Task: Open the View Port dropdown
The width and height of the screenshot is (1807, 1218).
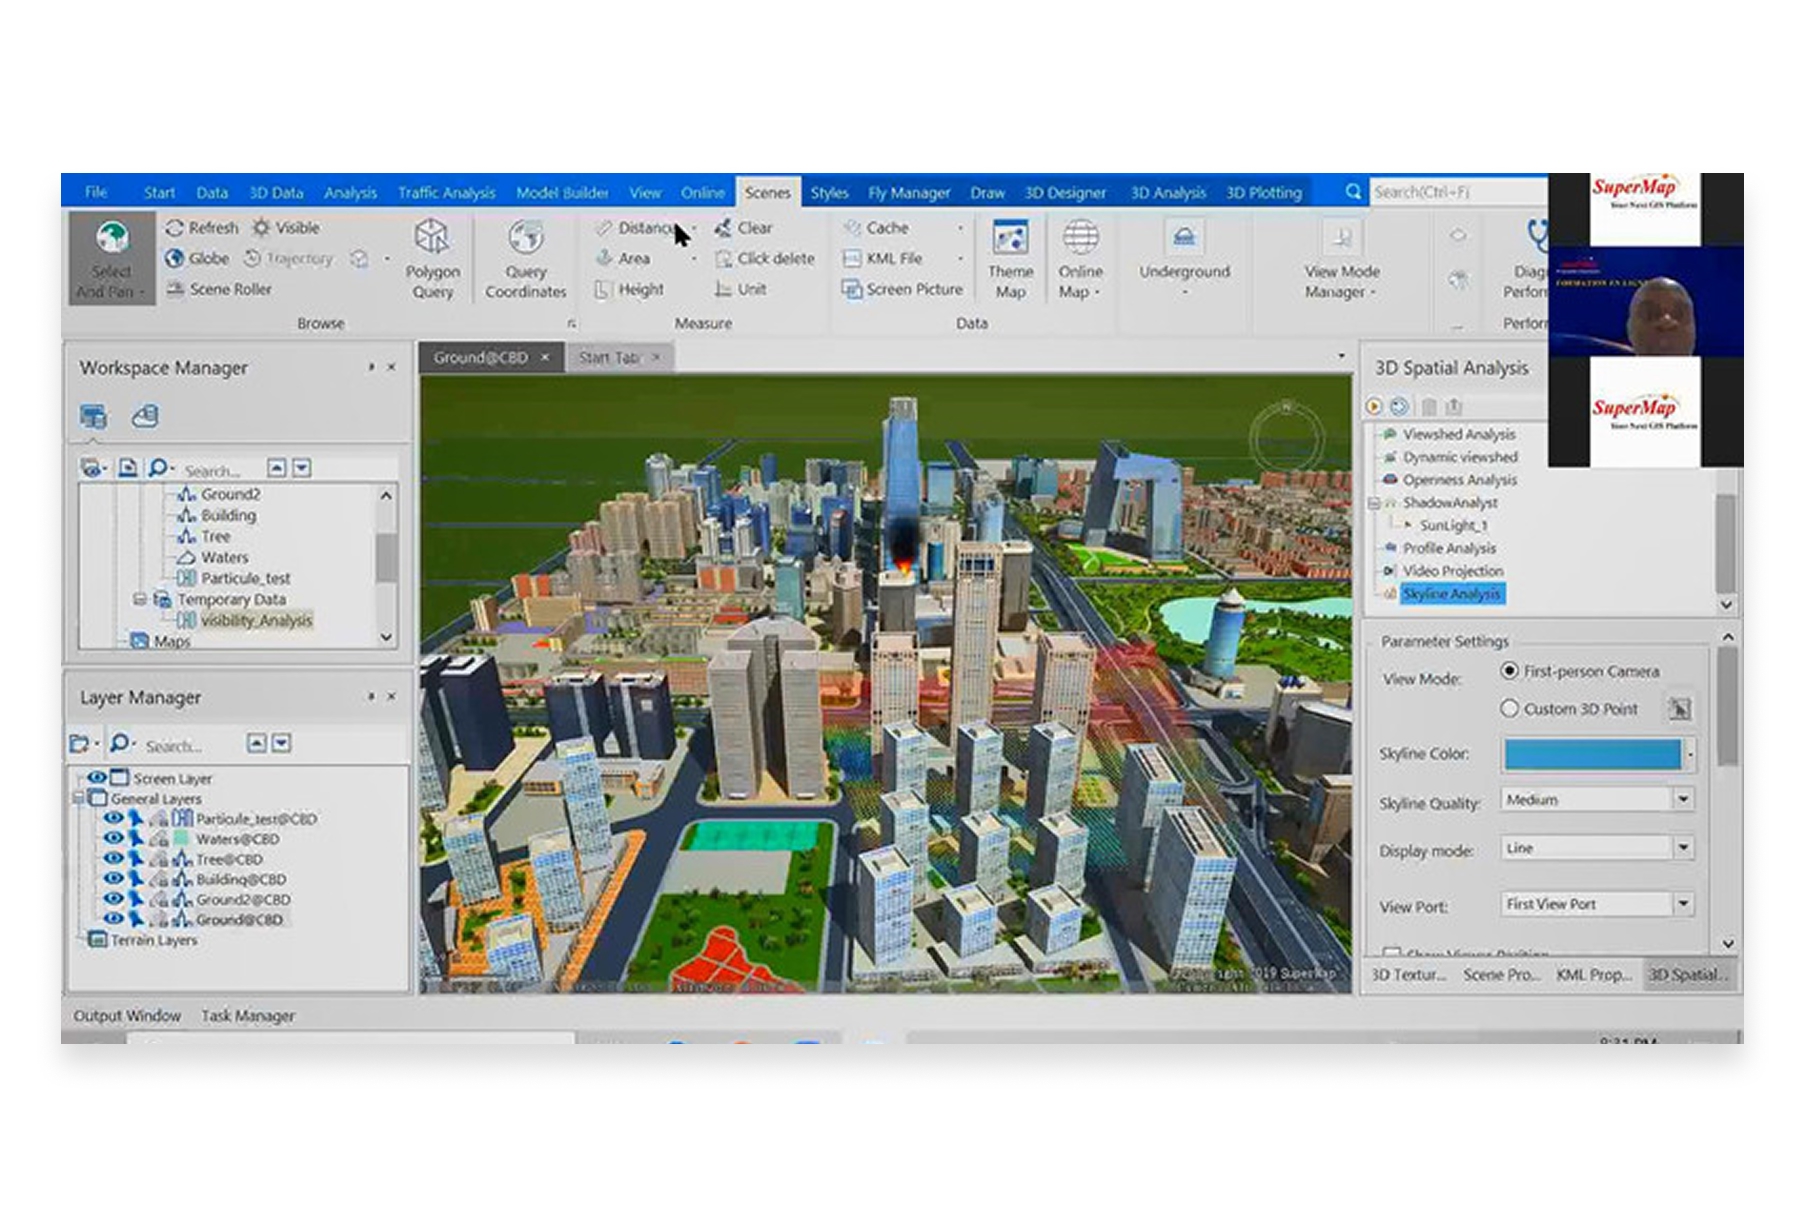Action: click(x=1683, y=904)
